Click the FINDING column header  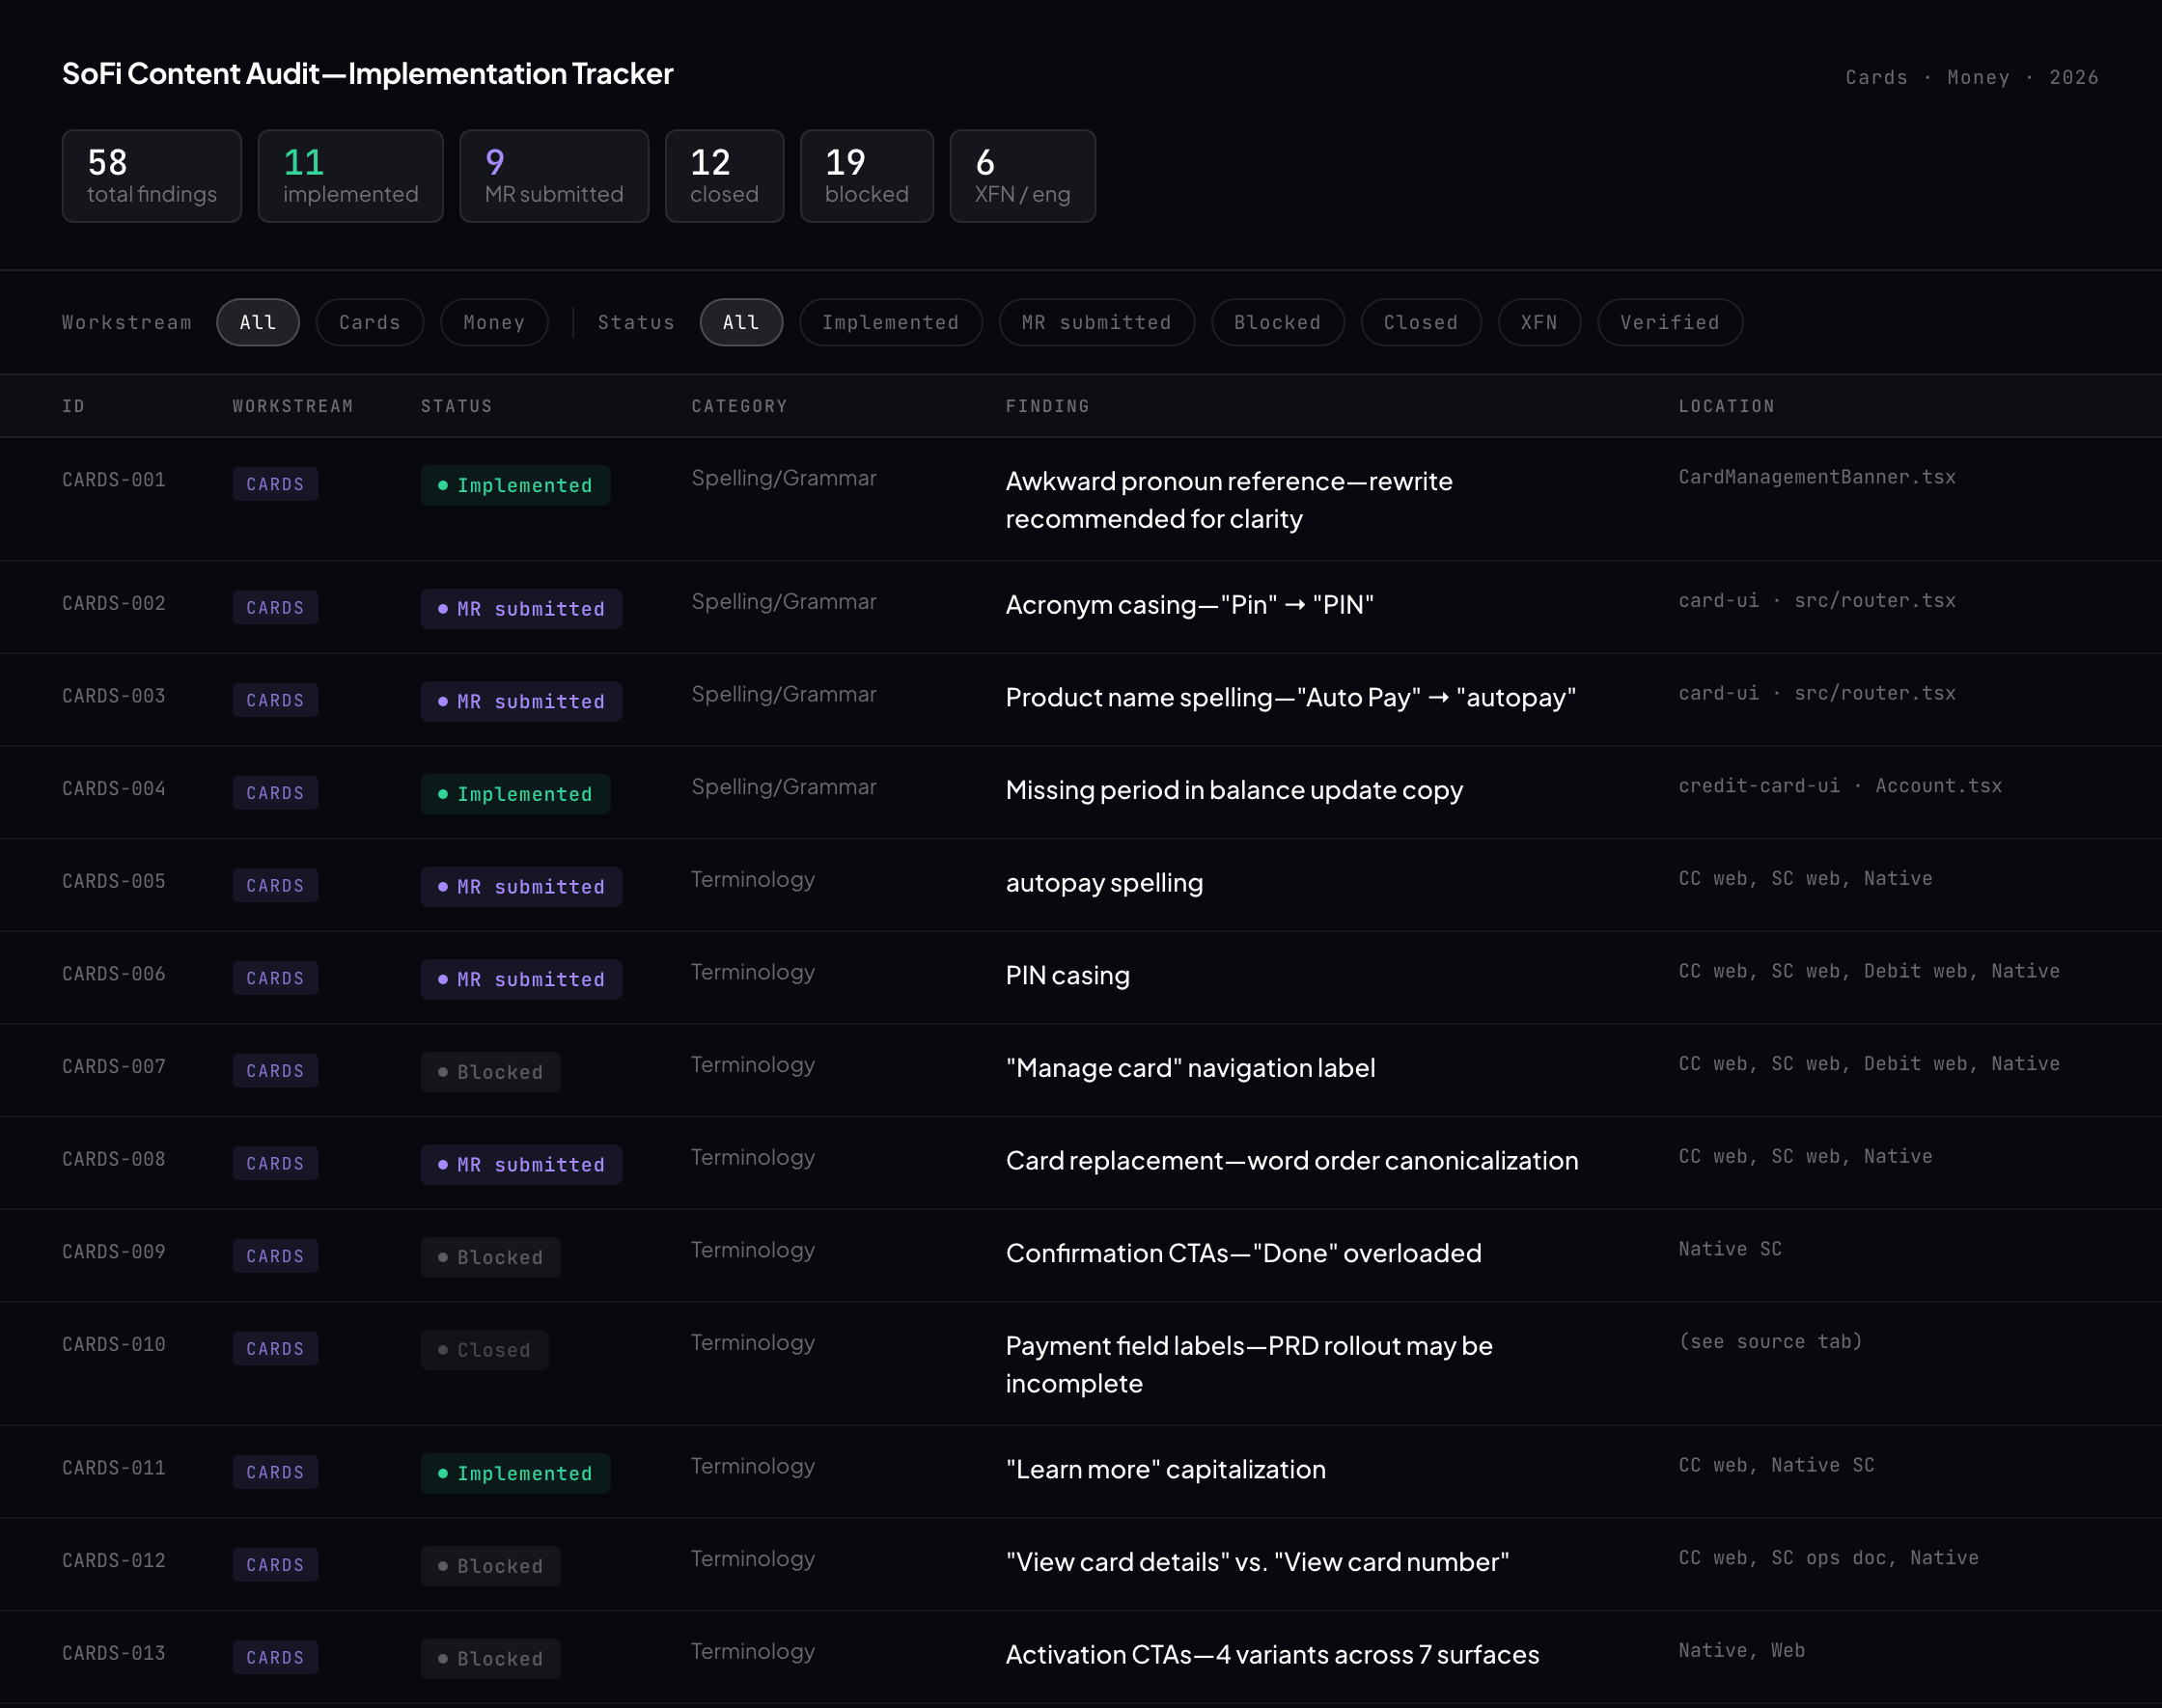pos(1048,406)
